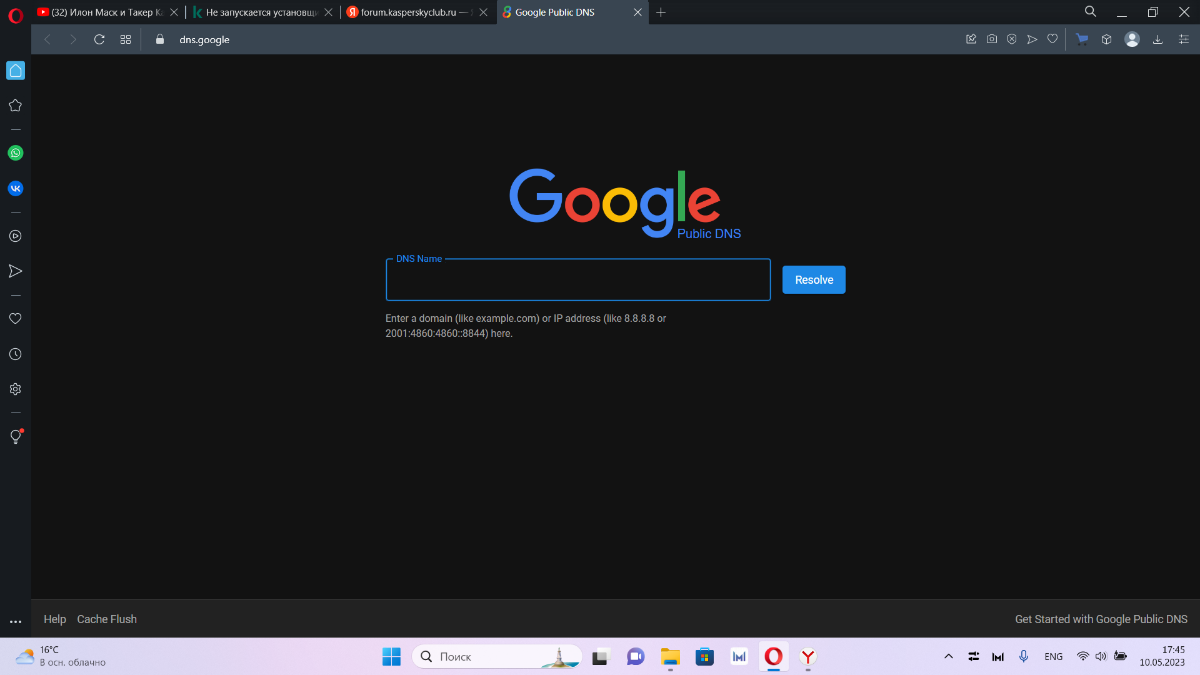Click the padlock site security icon

point(159,39)
